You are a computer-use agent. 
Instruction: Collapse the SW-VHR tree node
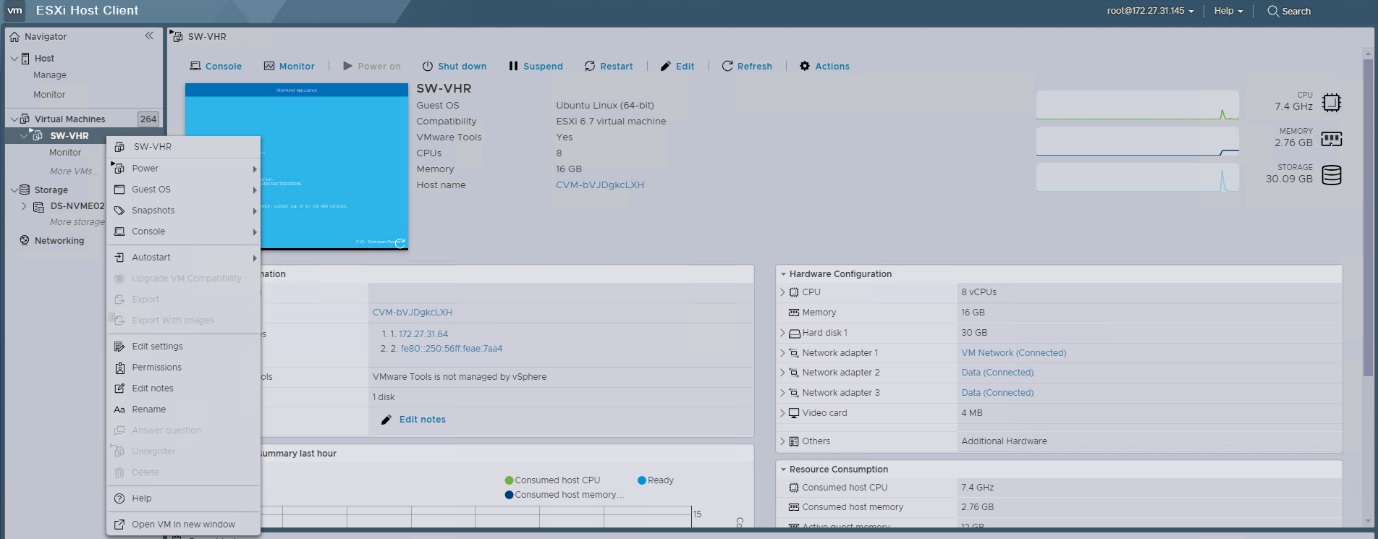pos(24,137)
